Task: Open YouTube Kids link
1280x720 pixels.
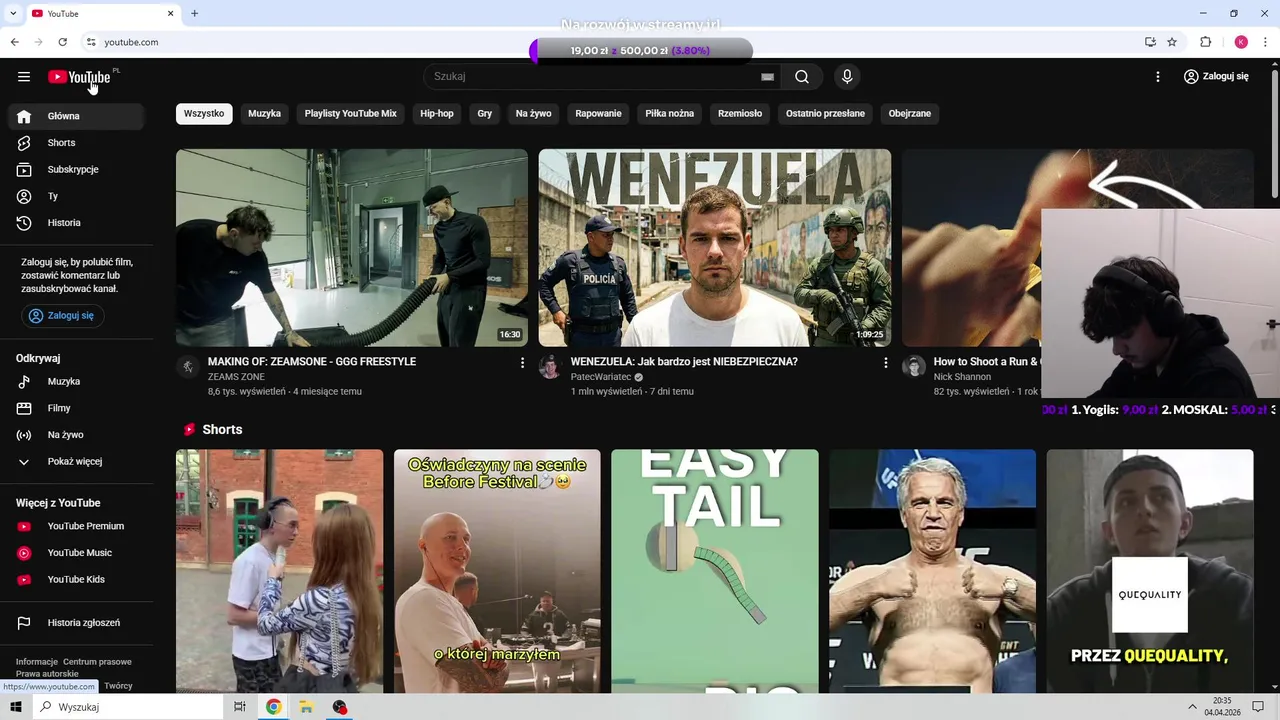Action: 76,579
